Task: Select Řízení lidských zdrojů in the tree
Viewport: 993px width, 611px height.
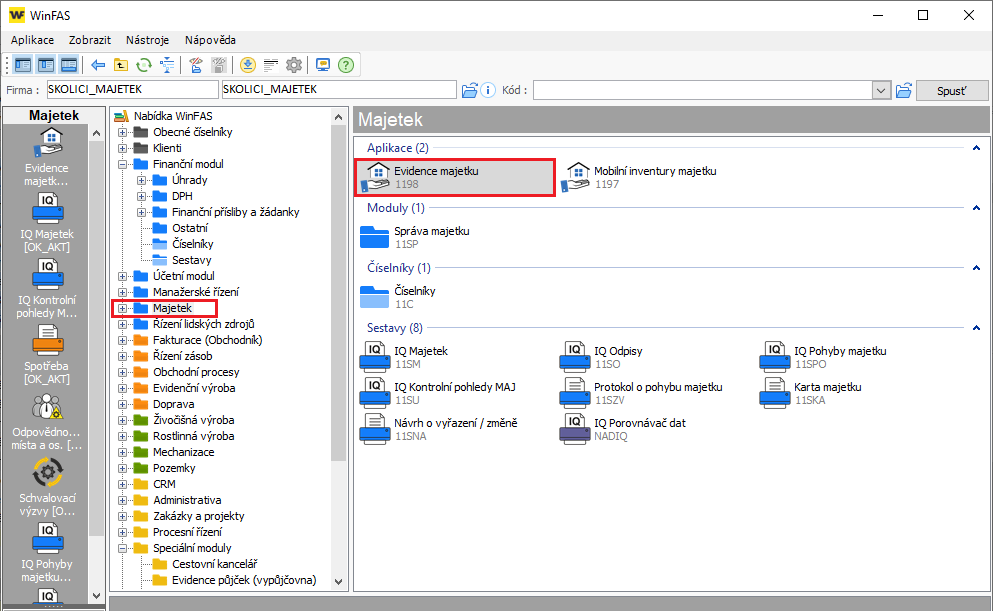Action: click(x=203, y=324)
